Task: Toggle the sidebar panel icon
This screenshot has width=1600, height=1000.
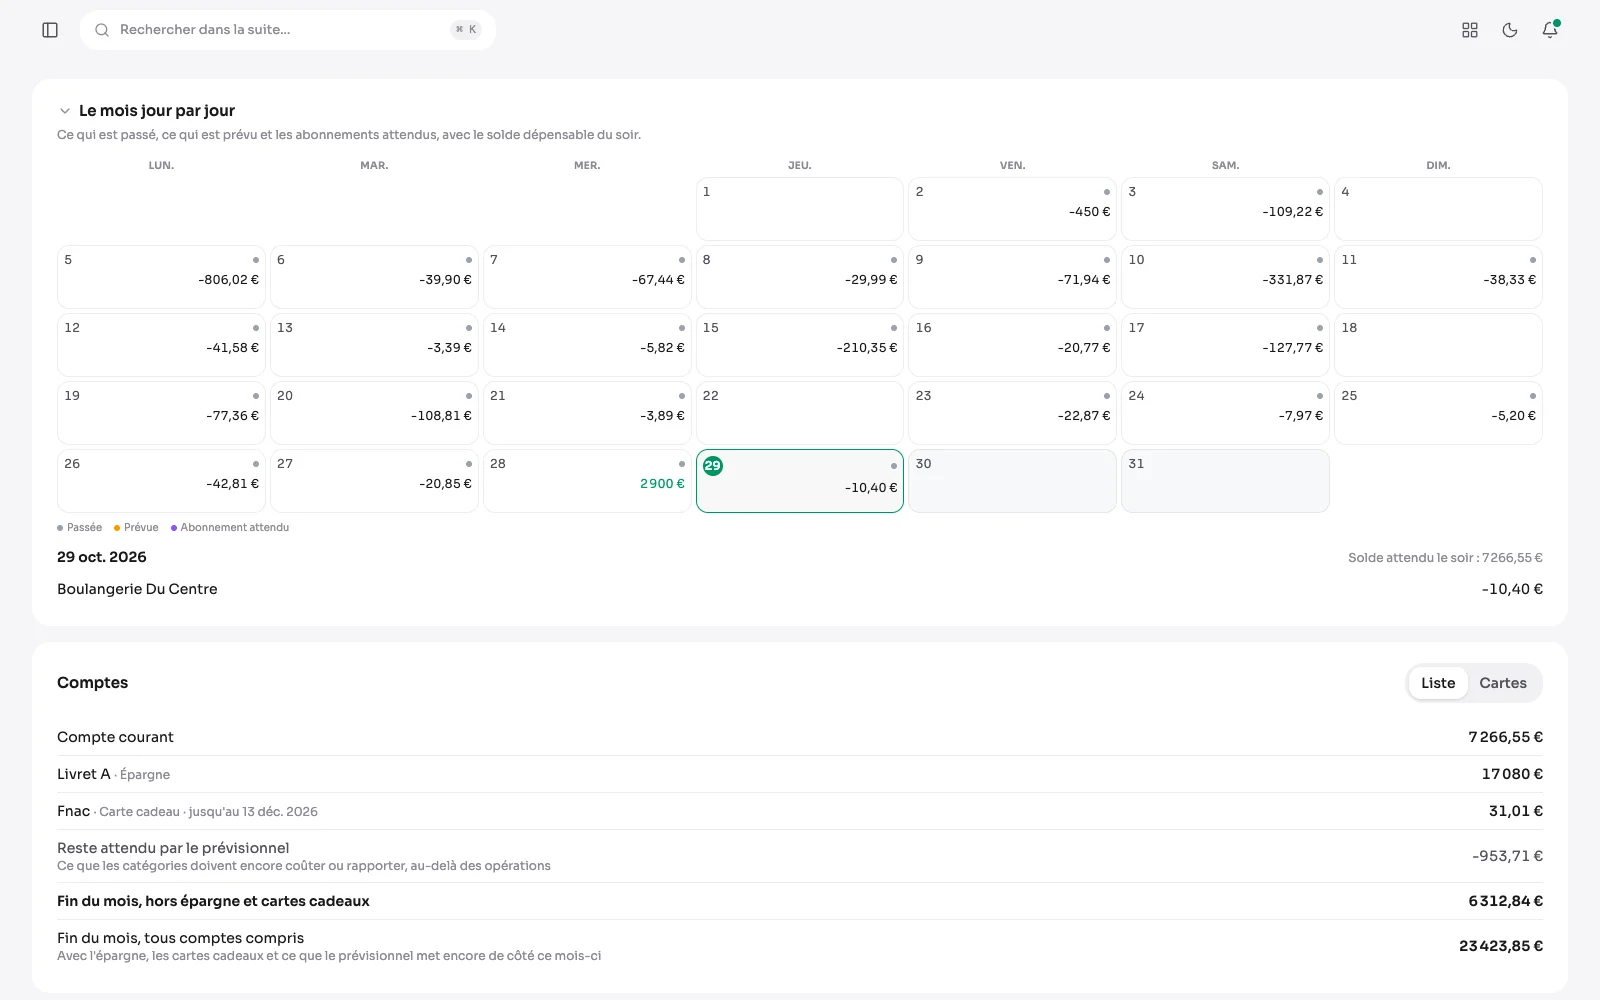Action: (50, 30)
